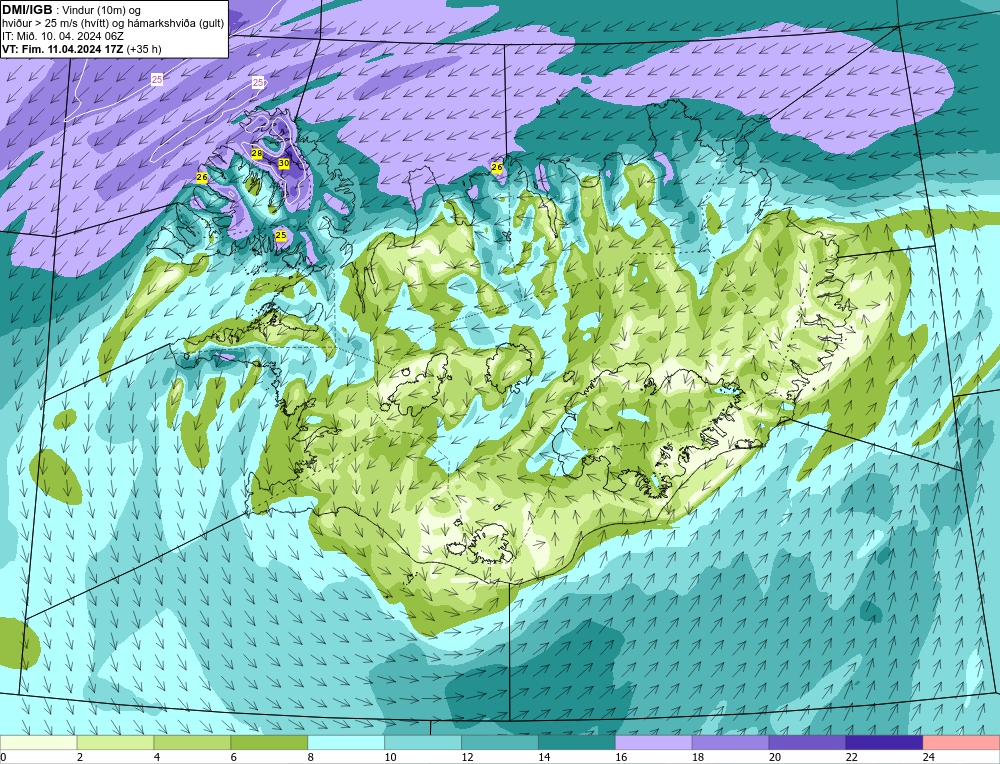Click the 'Vindur (10m) og' header text
Image resolution: width=1000 pixels, height=764 pixels.
102,11
